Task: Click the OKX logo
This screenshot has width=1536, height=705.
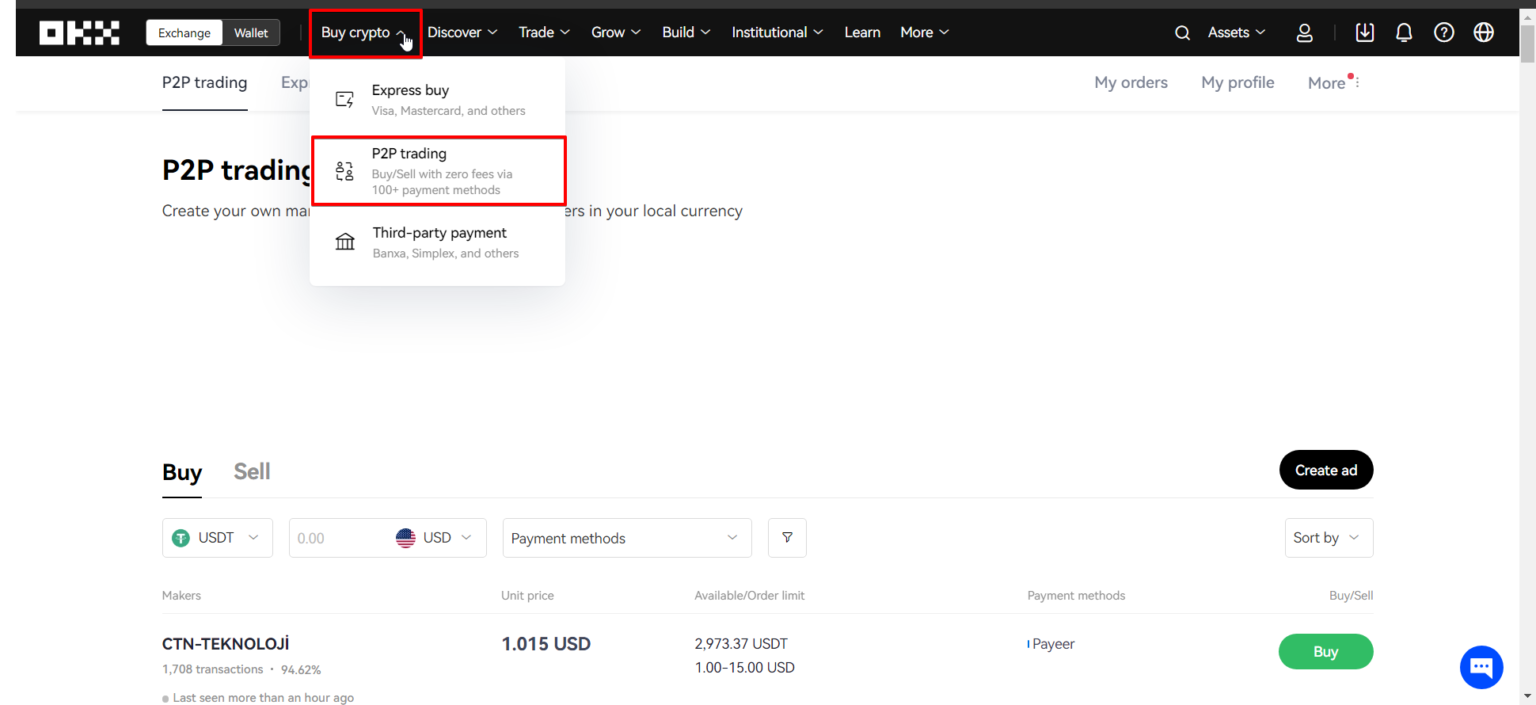Action: (79, 32)
